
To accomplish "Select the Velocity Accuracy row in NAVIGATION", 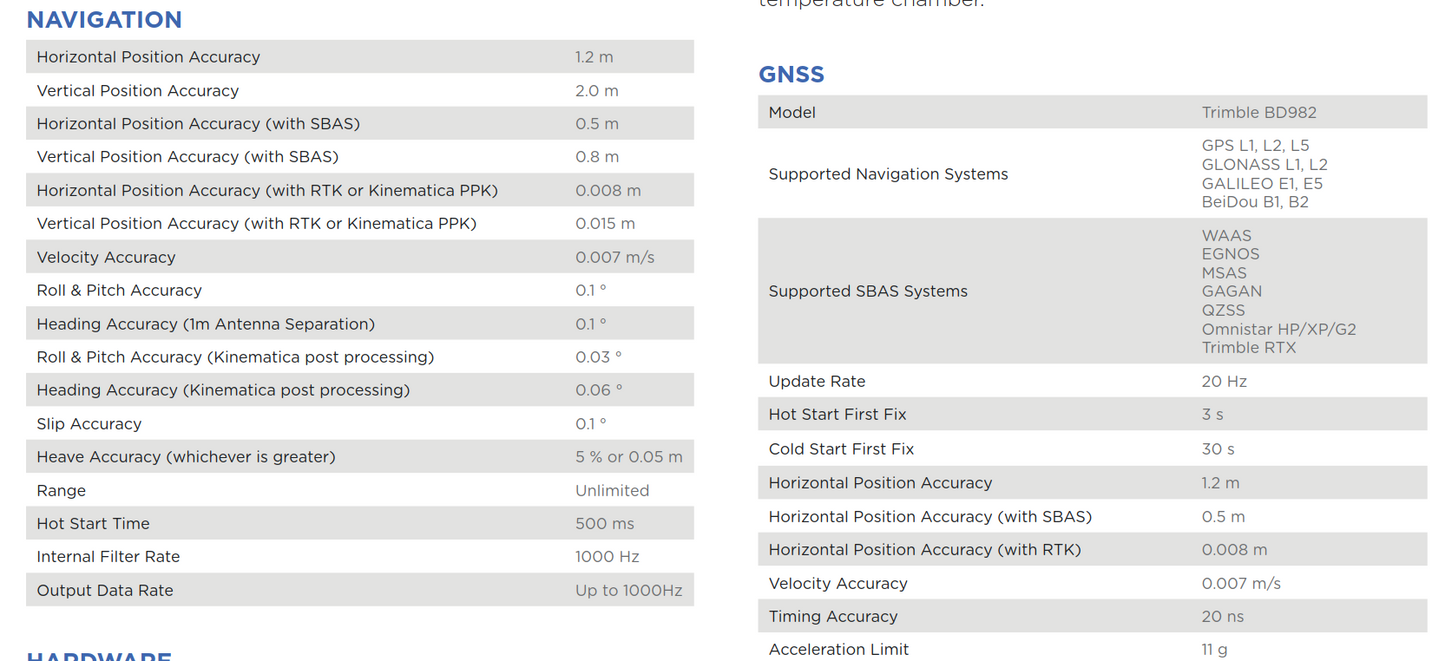I will click(x=360, y=256).
